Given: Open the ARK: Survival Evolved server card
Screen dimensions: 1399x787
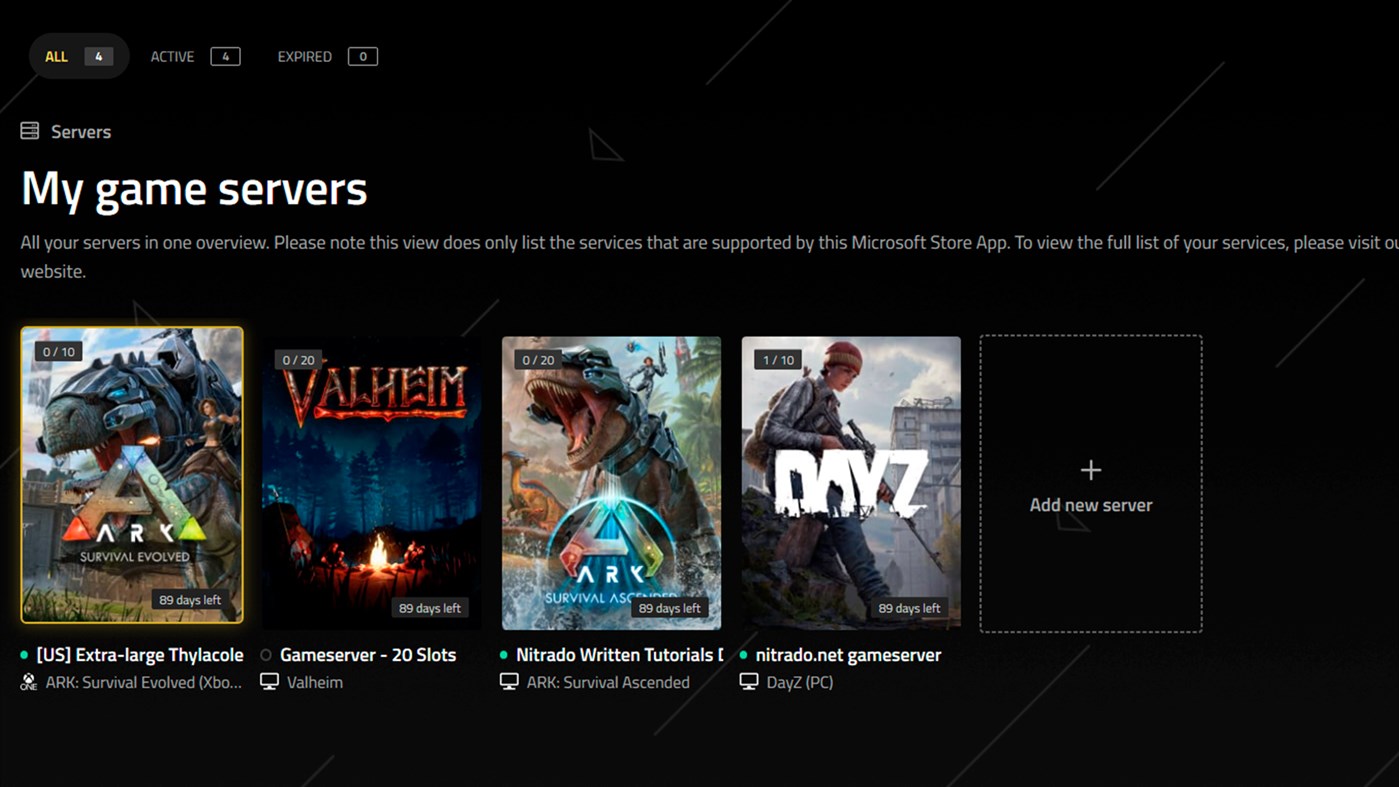Looking at the screenshot, I should tap(132, 475).
